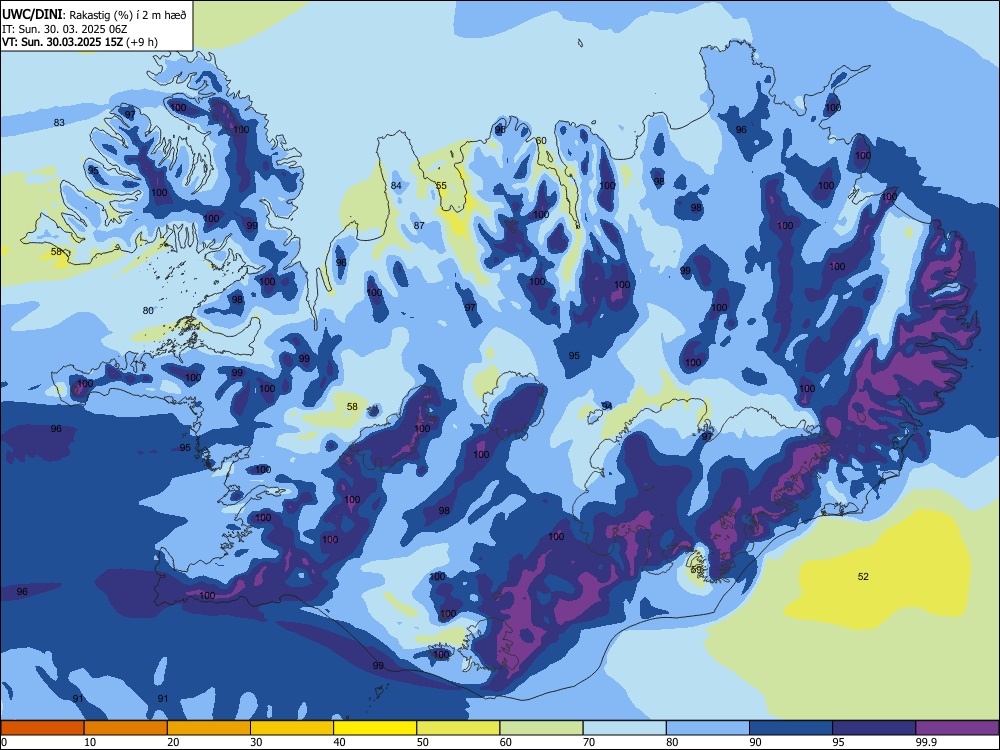Select the 'VT: Sun. 30.03.2025 15Z' line
The image size is (1000, 750).
point(62,42)
